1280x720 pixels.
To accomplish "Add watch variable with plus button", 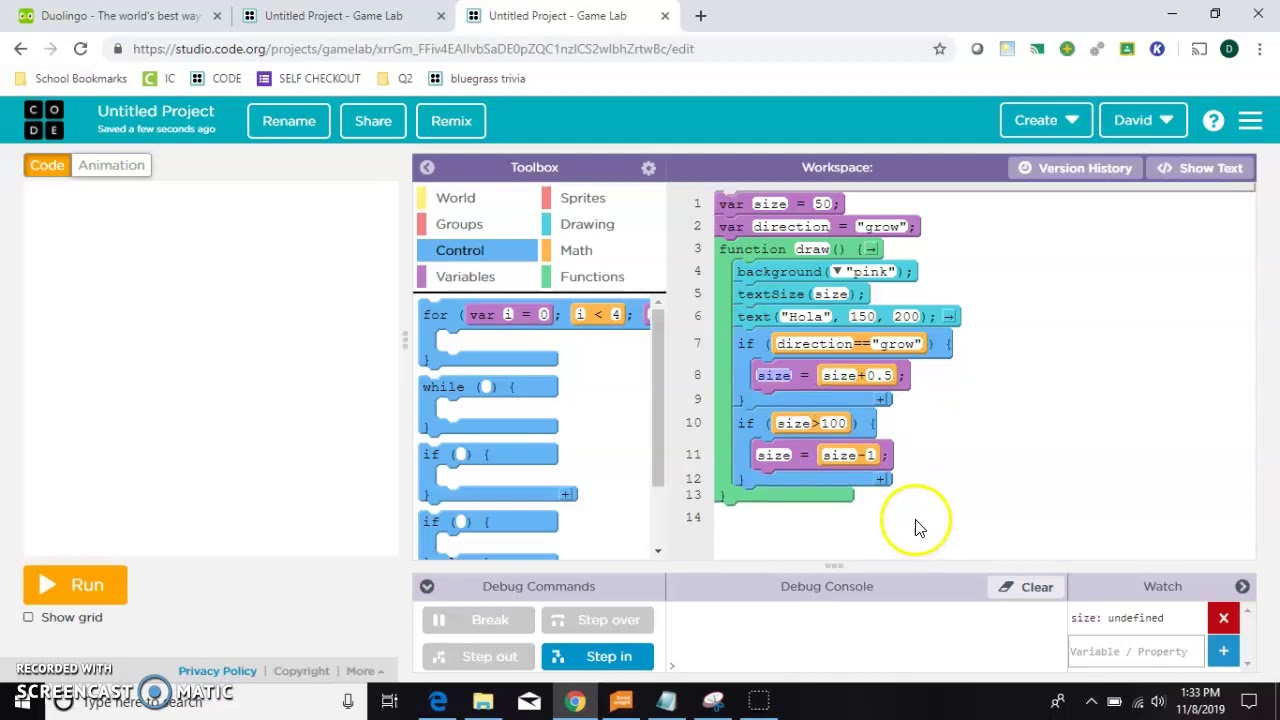I will click(1223, 652).
